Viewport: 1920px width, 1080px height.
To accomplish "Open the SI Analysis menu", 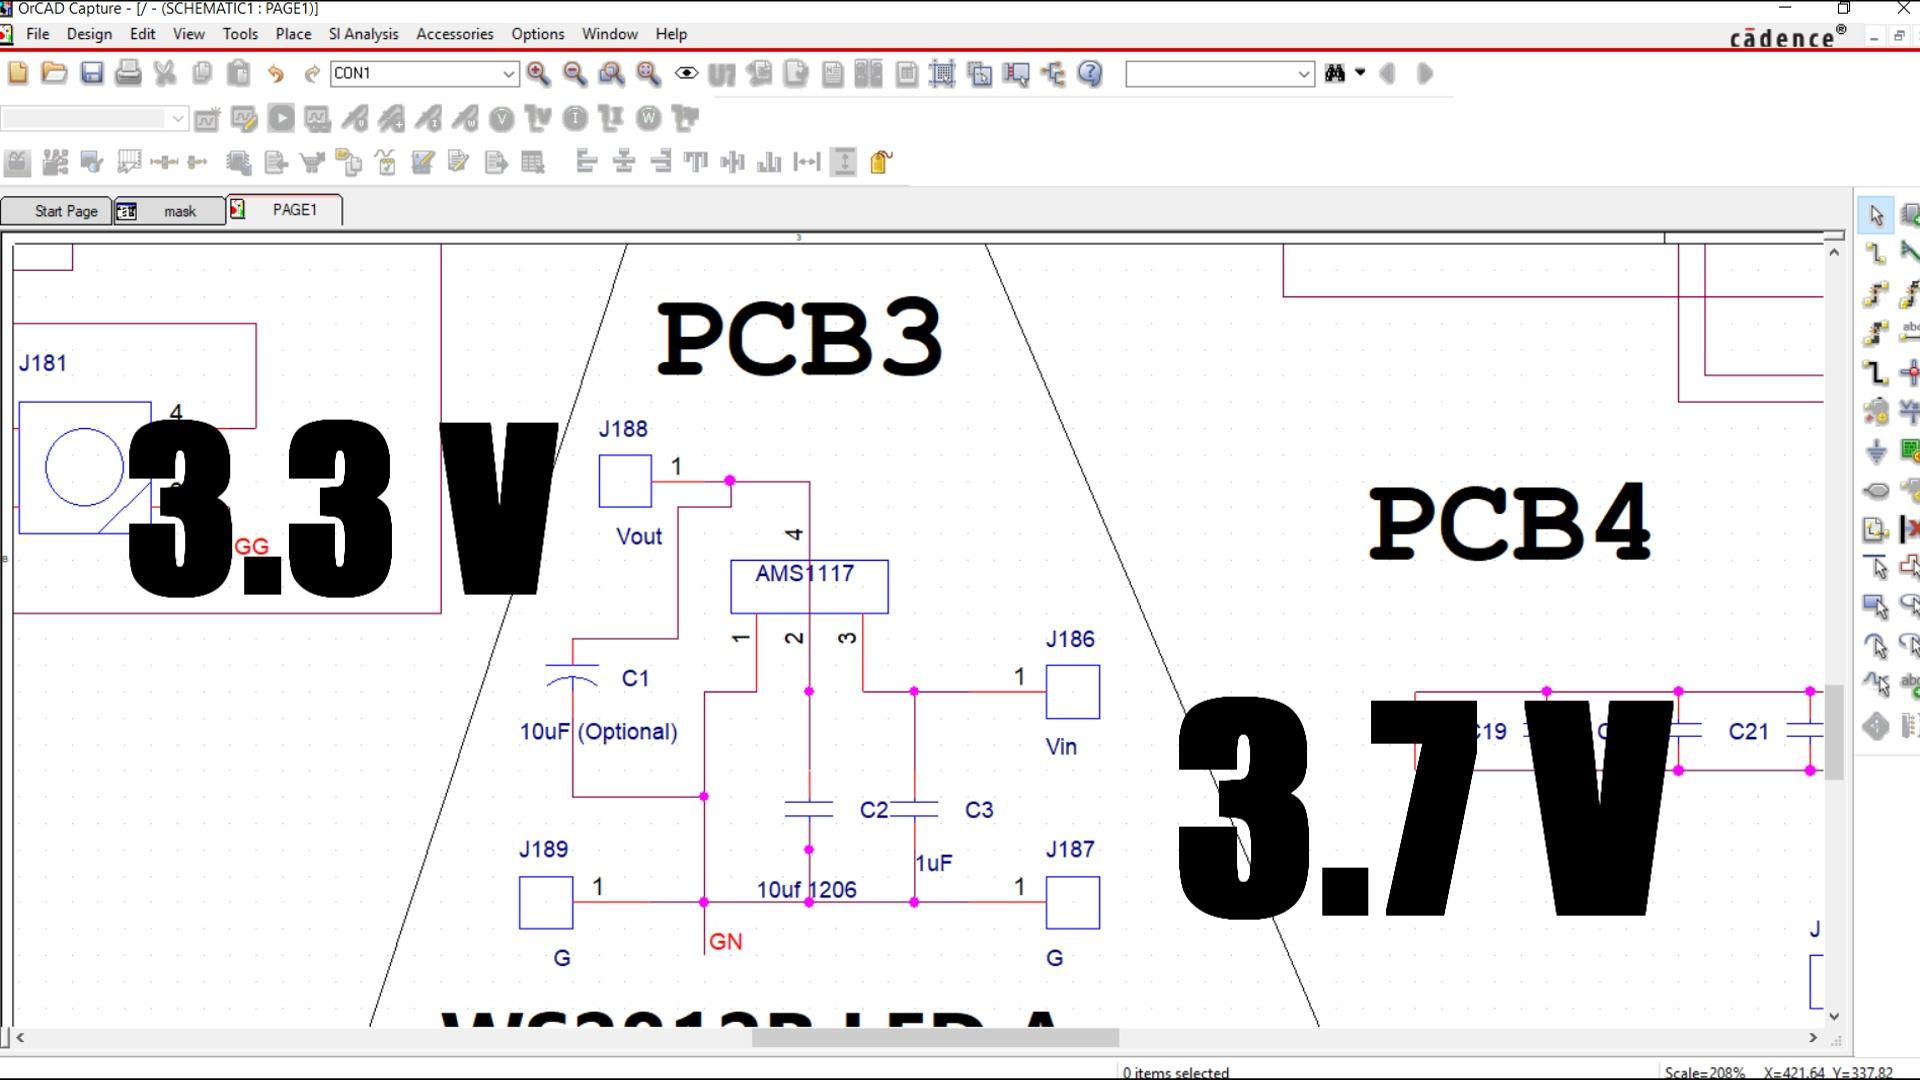I will coord(363,34).
